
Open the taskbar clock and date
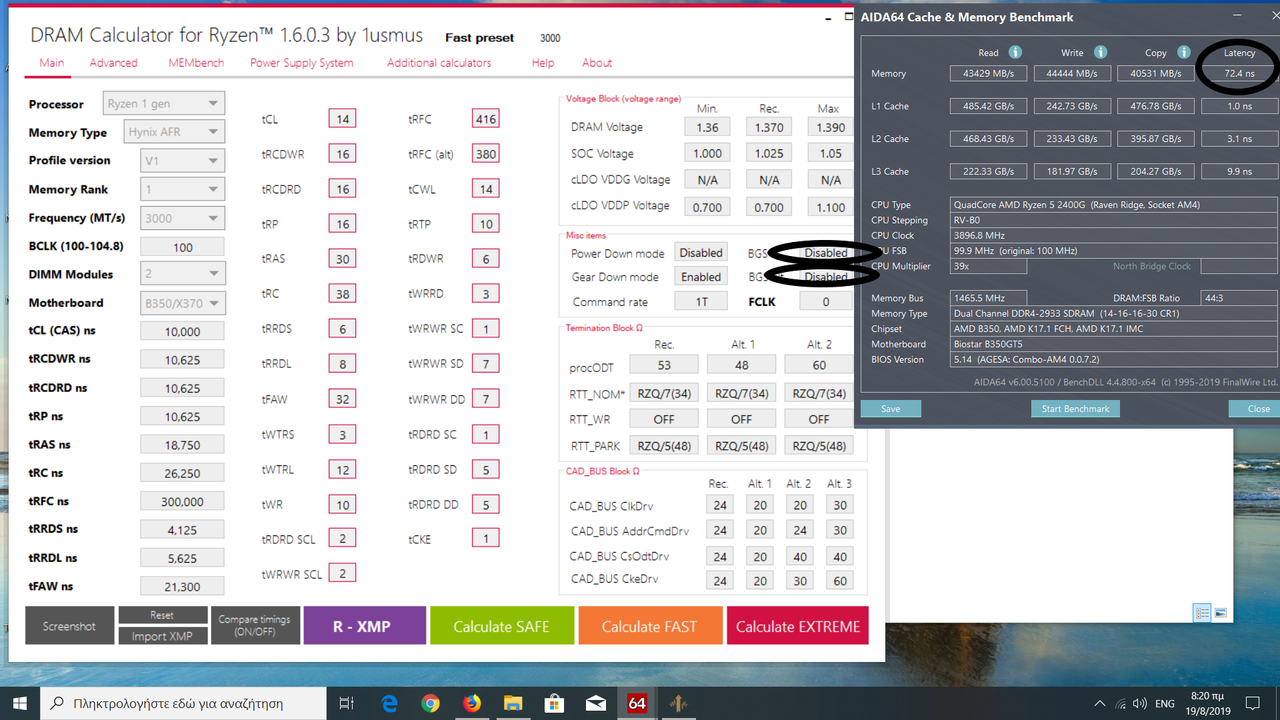click(x=1206, y=703)
